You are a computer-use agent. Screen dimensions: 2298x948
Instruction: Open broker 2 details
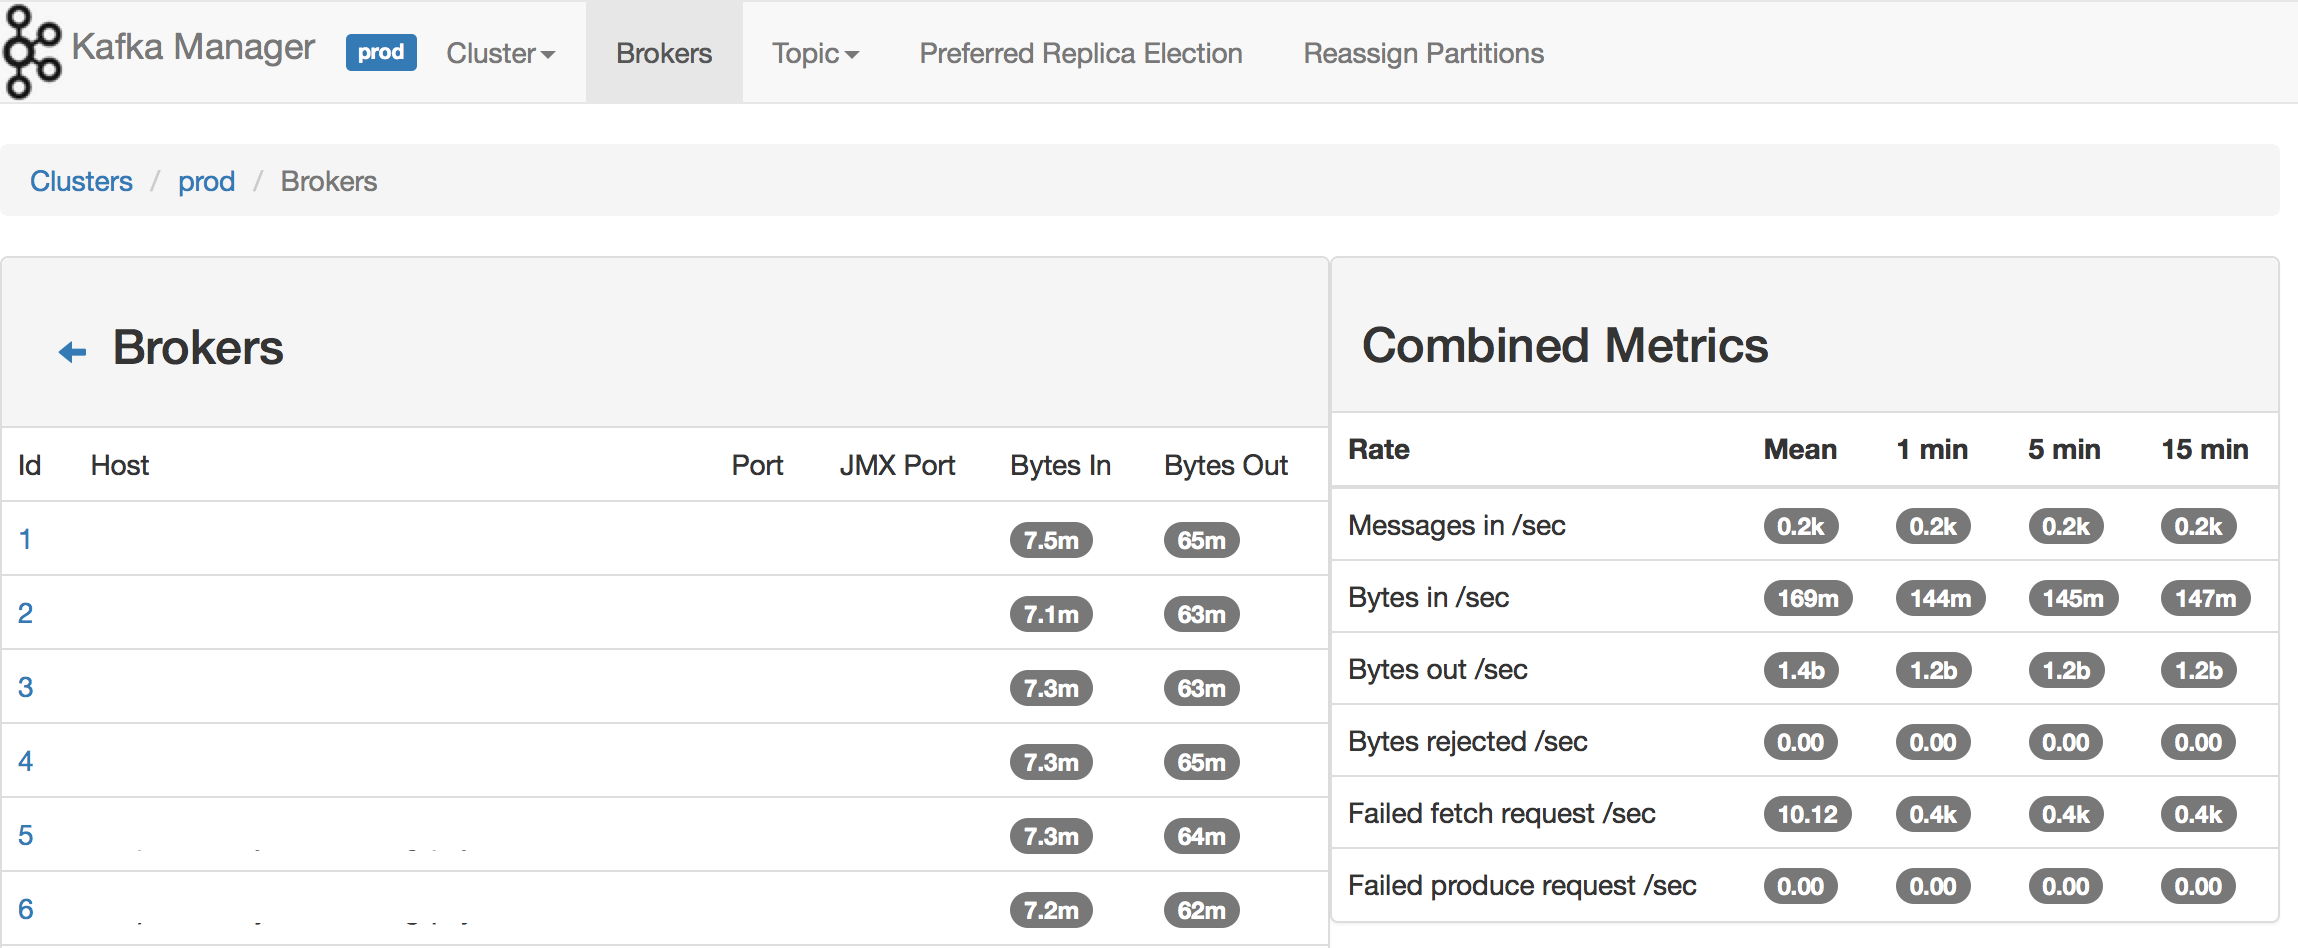pyautogui.click(x=25, y=613)
